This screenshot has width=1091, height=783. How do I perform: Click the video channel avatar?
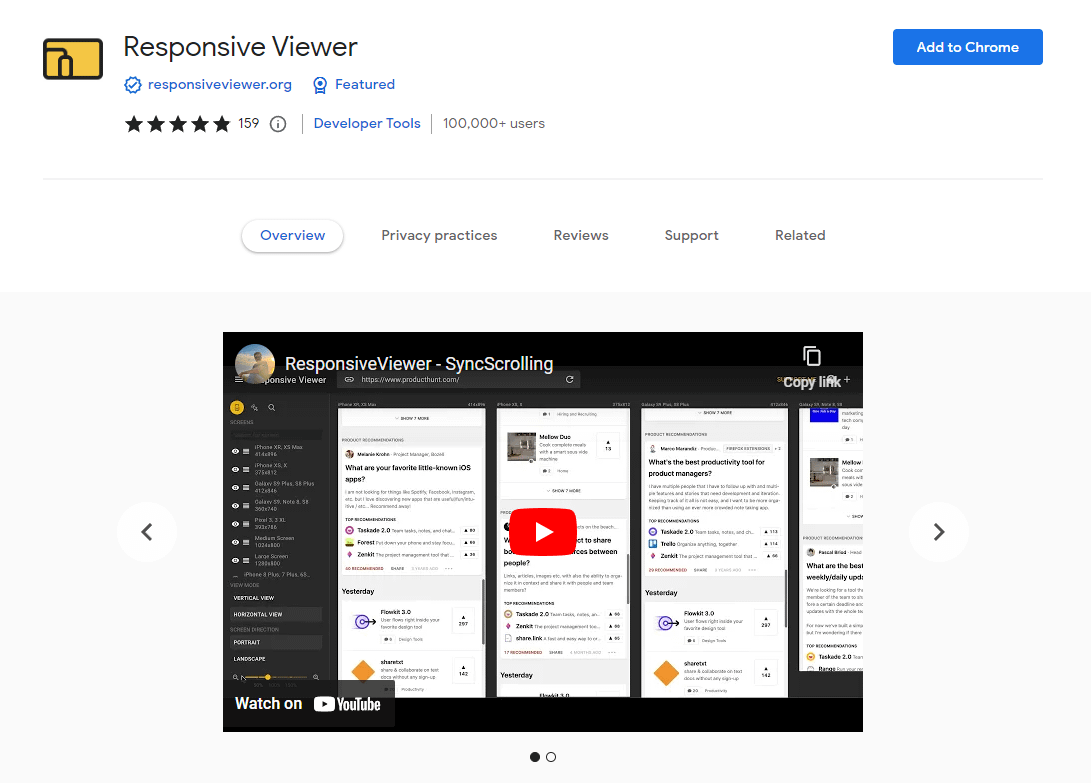[x=255, y=364]
